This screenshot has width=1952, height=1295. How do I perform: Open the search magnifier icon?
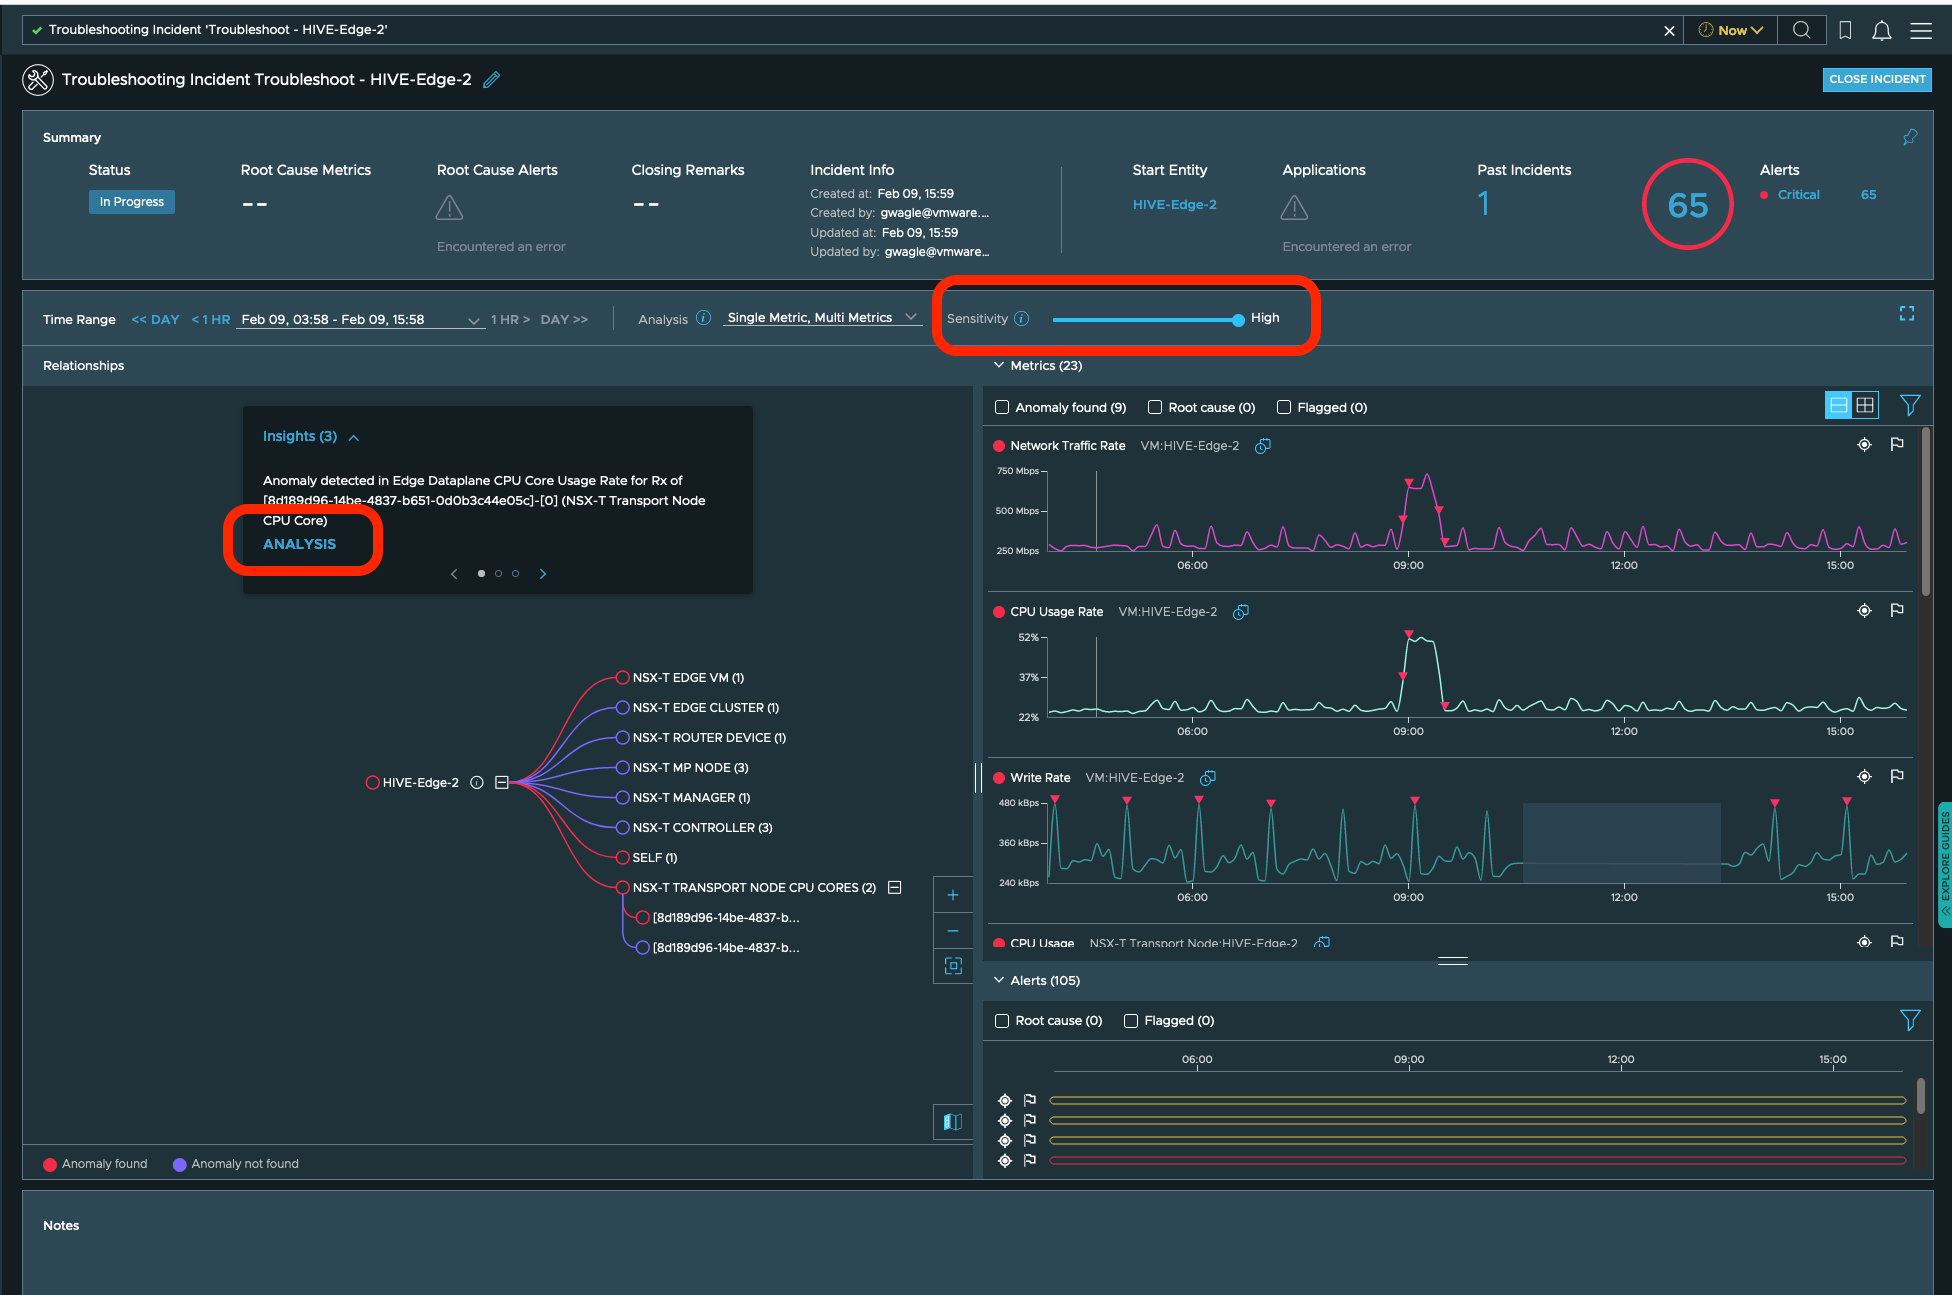[1801, 30]
